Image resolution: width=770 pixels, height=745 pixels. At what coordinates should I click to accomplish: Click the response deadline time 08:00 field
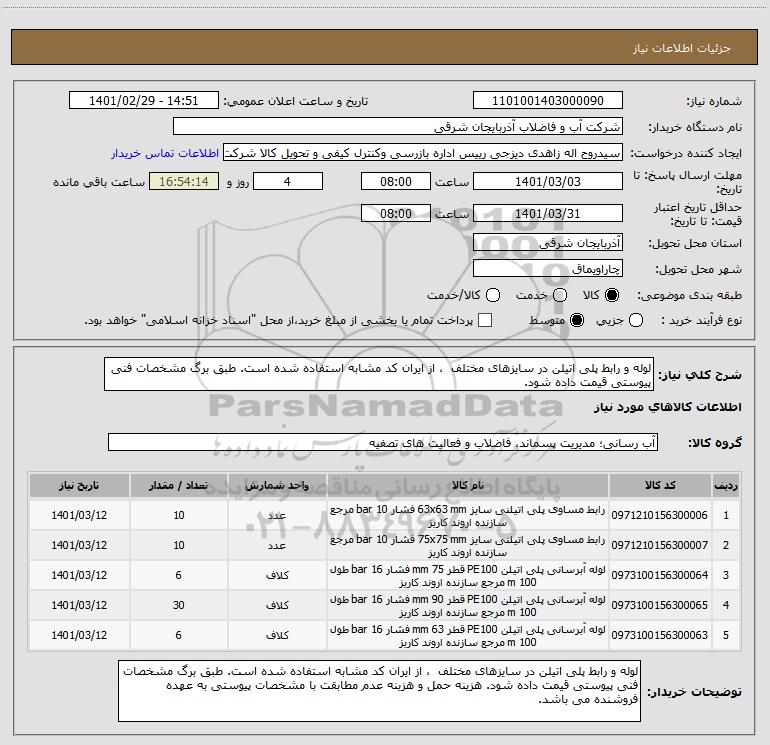(x=396, y=181)
